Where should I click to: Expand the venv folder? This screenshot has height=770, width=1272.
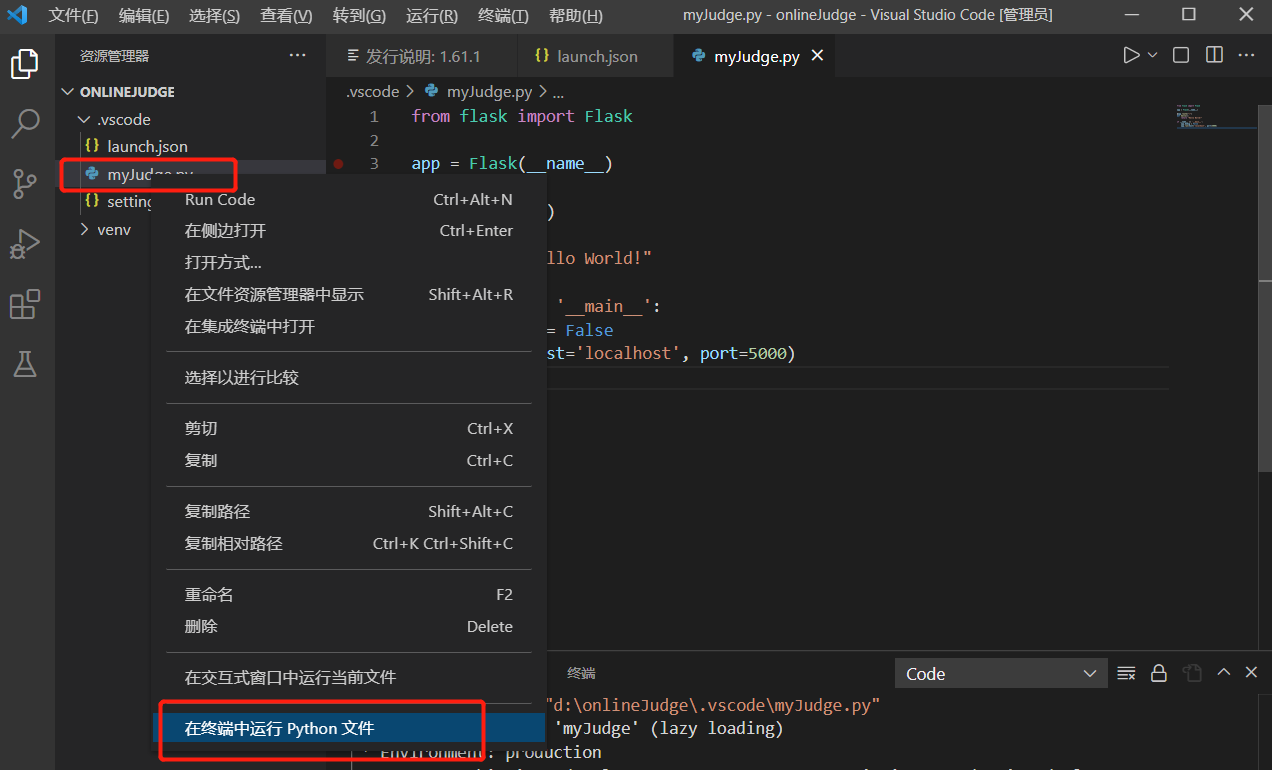(85, 229)
